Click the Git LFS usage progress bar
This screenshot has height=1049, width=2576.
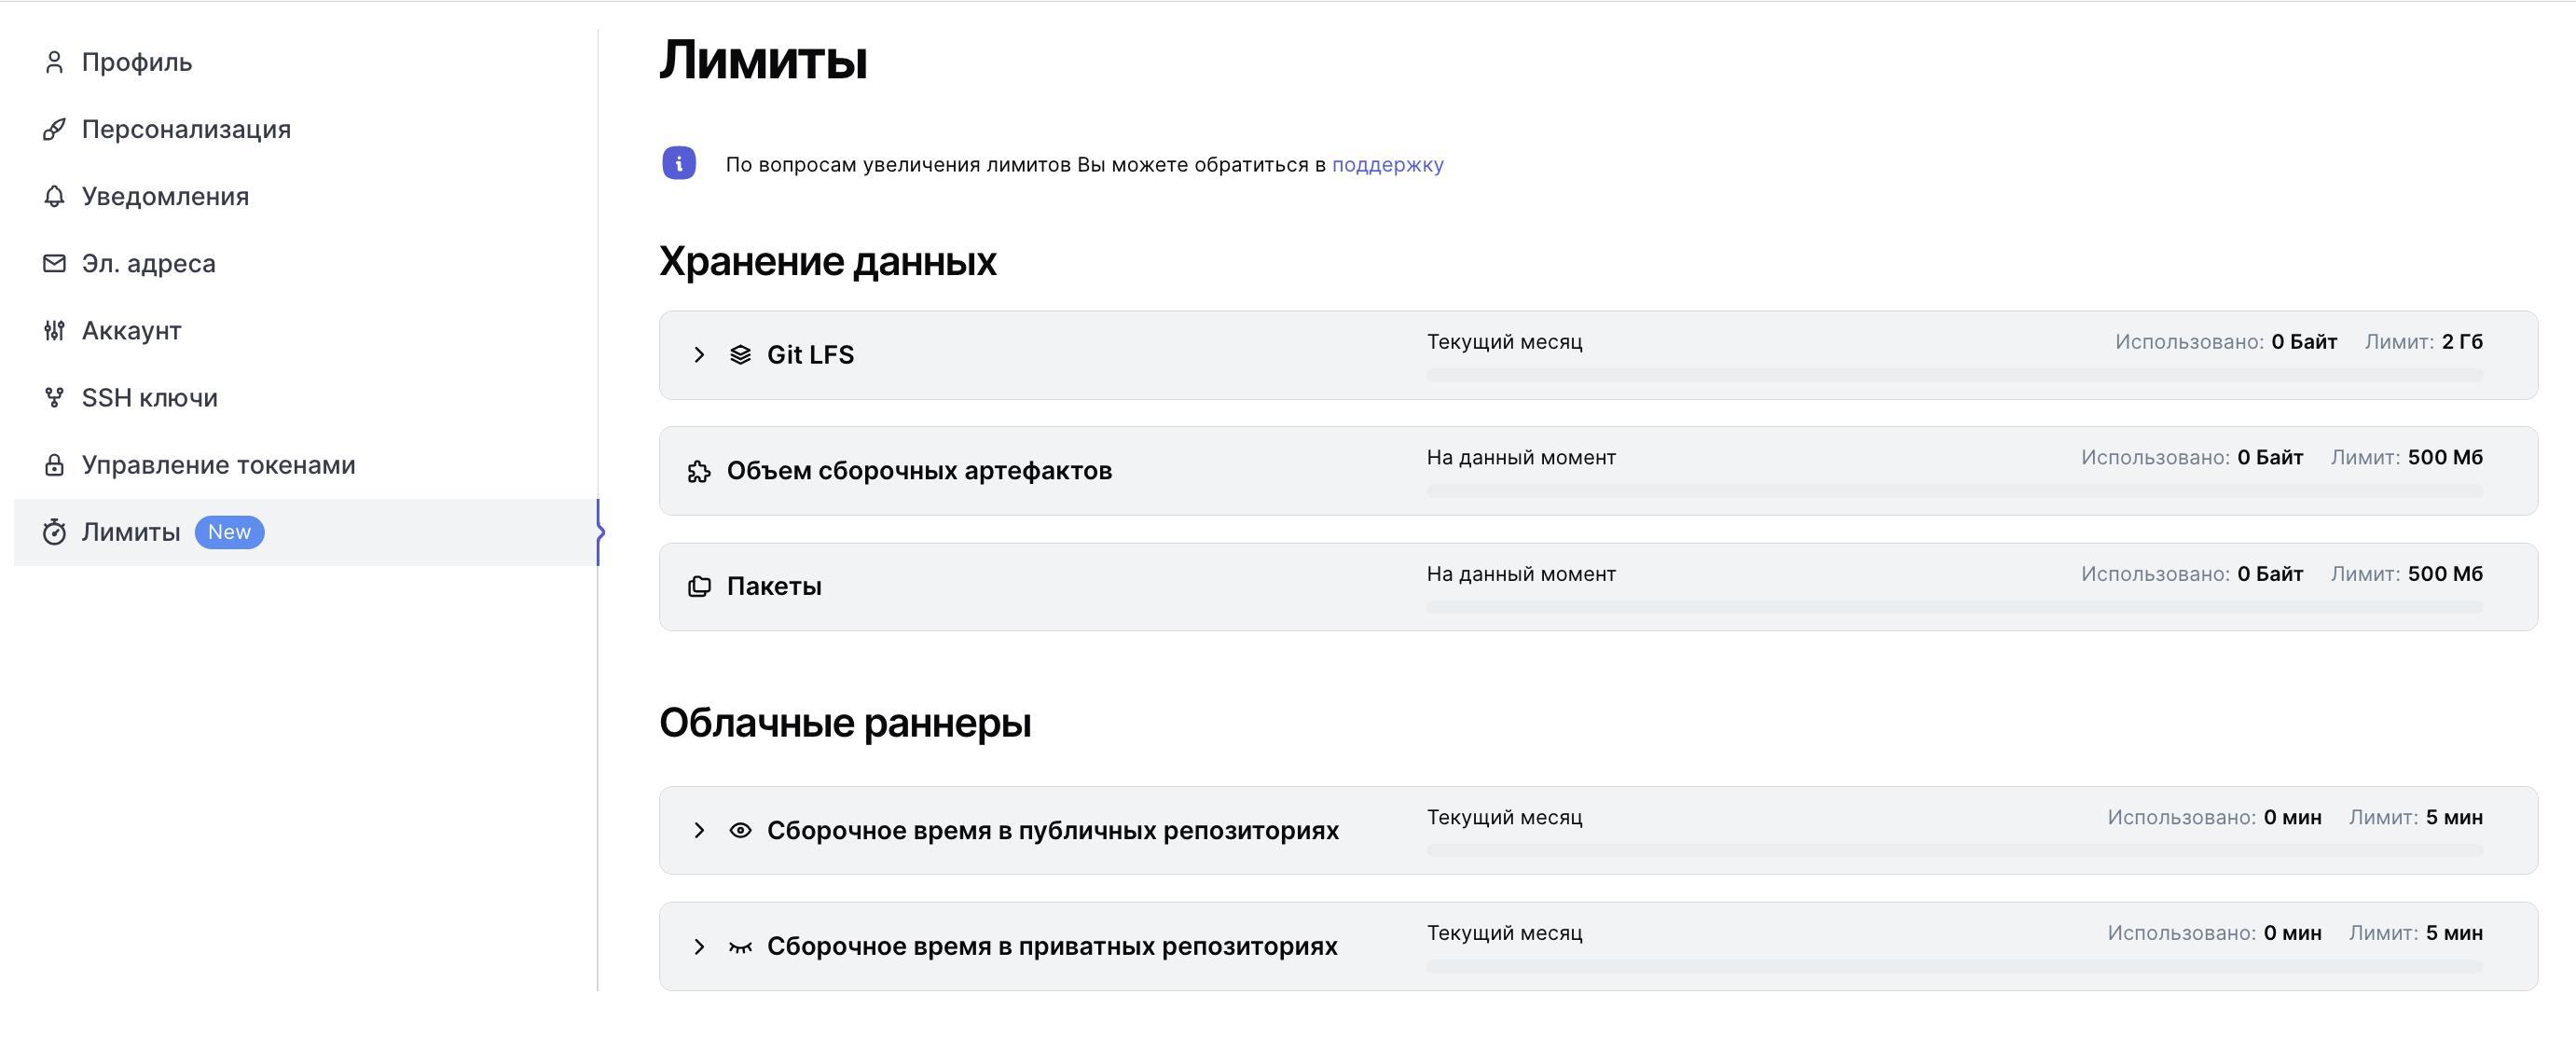pyautogui.click(x=1953, y=375)
